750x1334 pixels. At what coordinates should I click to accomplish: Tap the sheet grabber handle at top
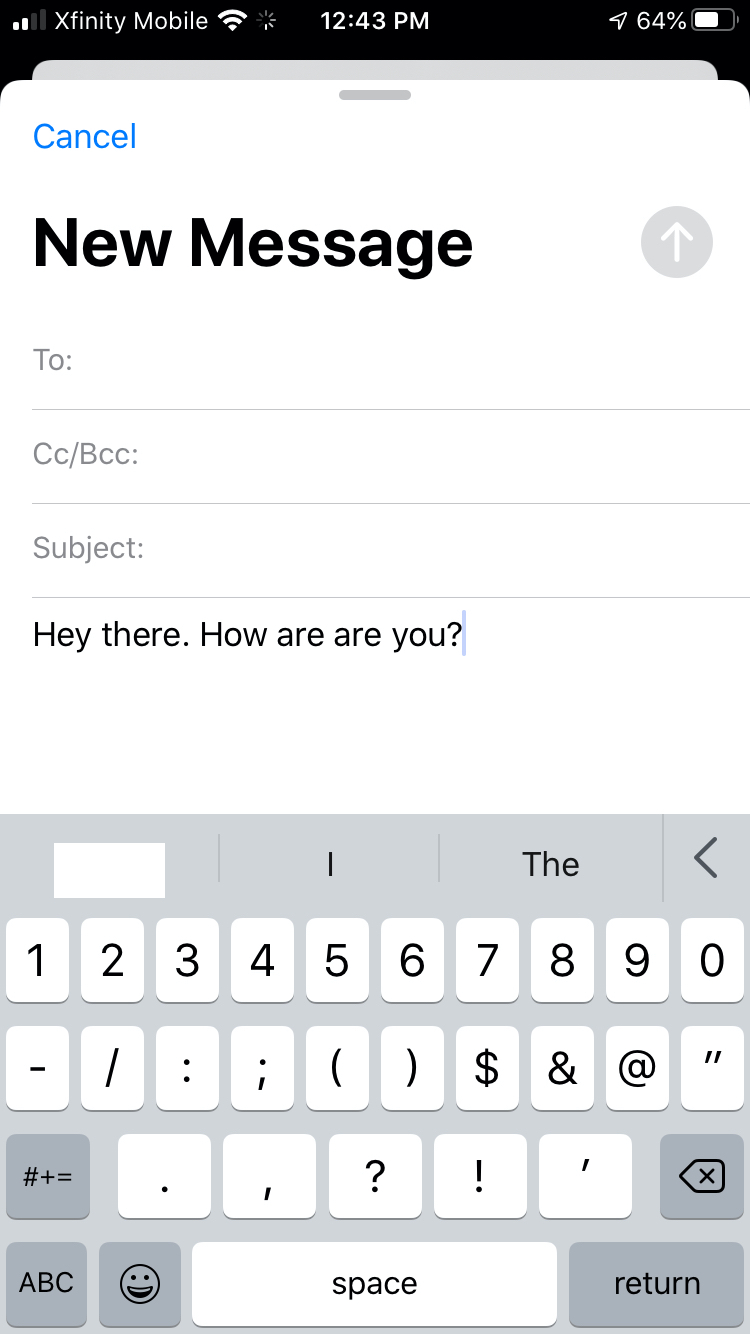pyautogui.click(x=375, y=95)
